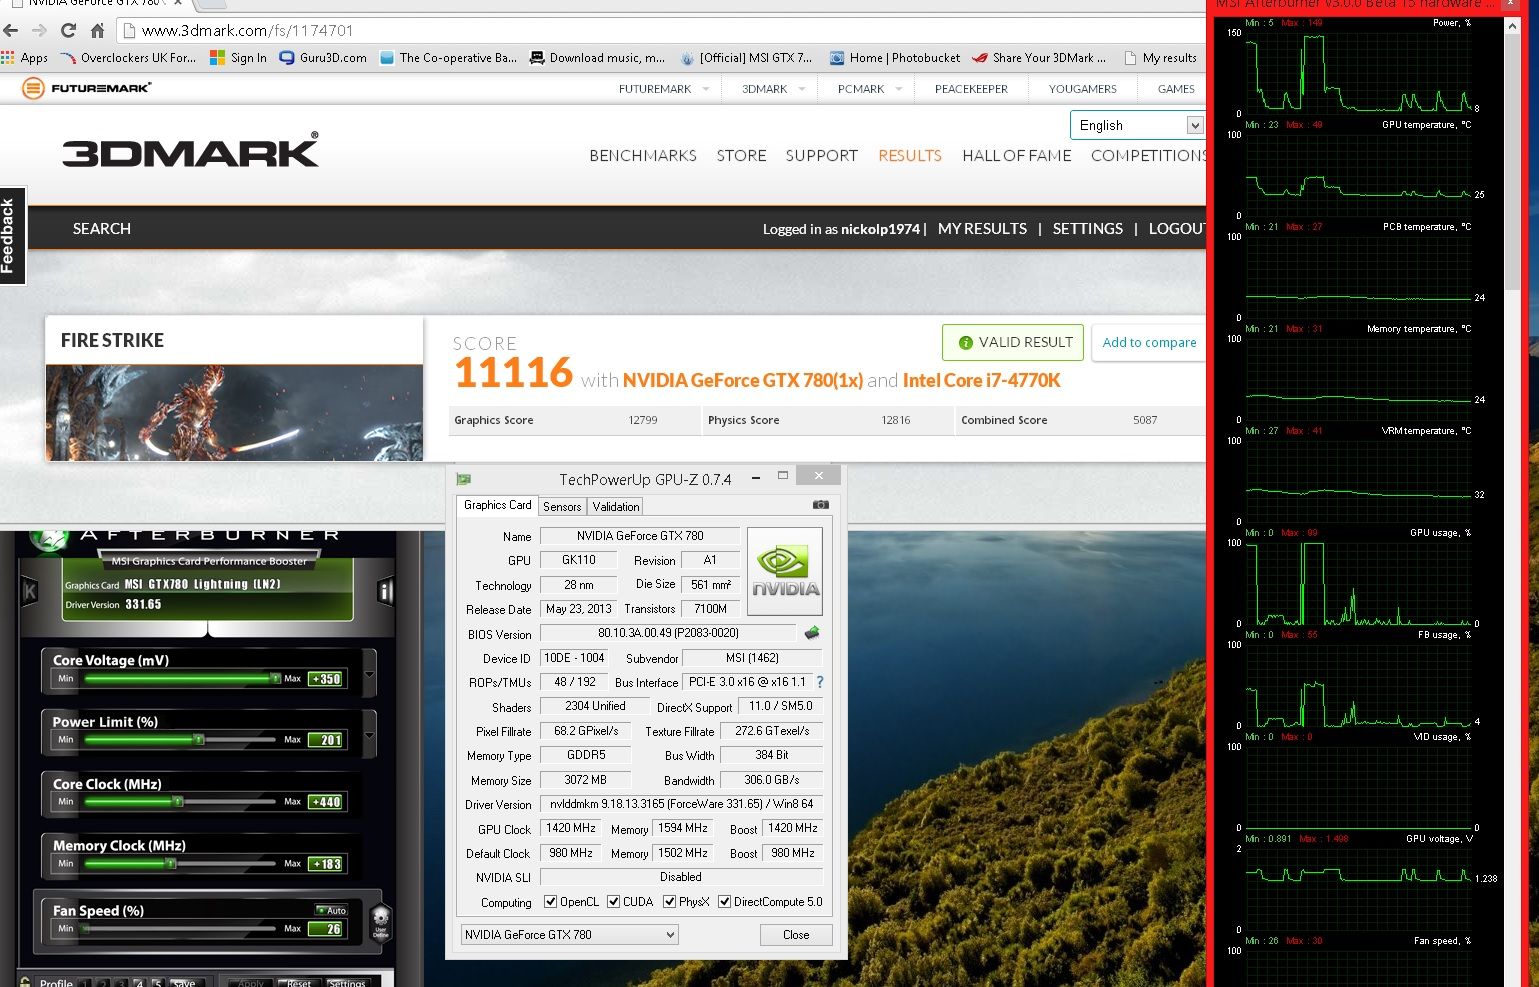Image resolution: width=1539 pixels, height=987 pixels.
Task: Click the NVIDIA logo in GPU-Z
Action: tap(785, 571)
